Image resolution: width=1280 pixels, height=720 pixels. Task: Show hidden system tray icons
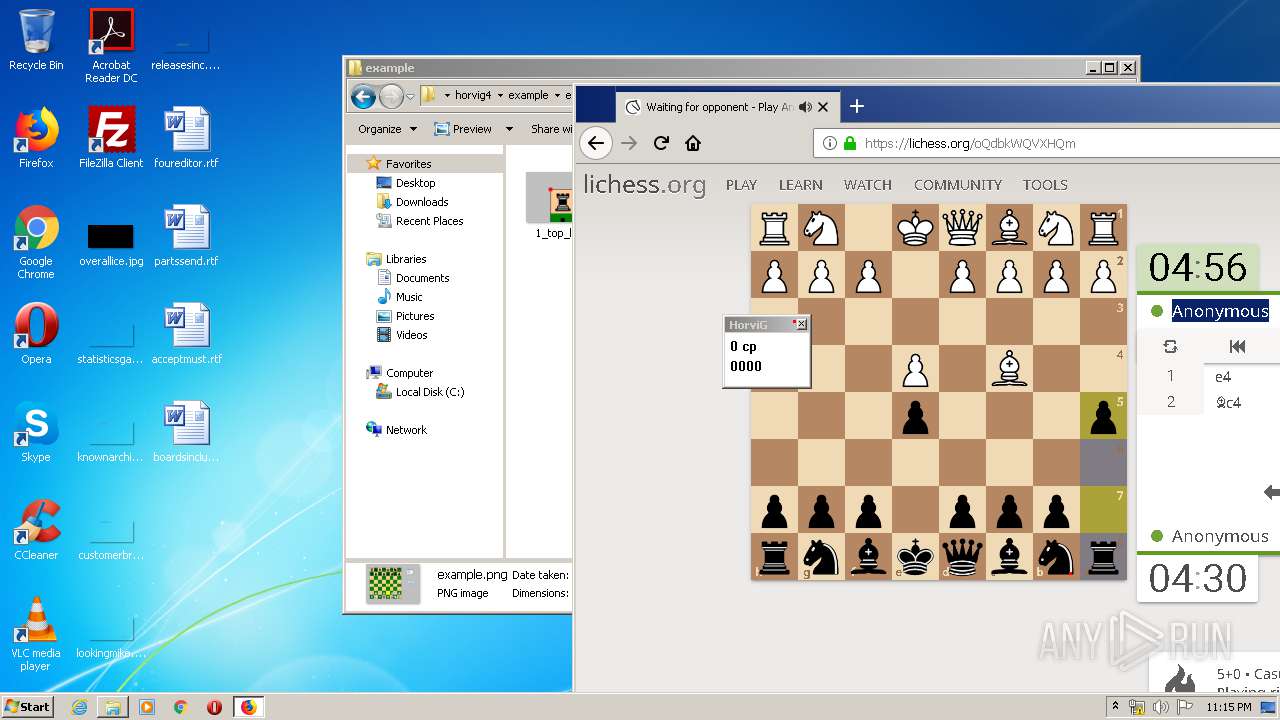1116,707
